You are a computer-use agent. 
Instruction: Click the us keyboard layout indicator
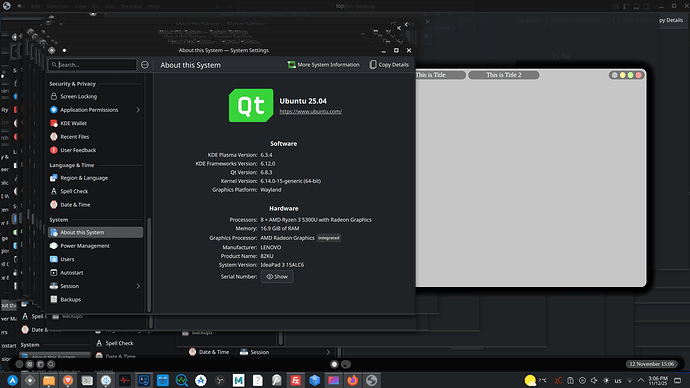tap(618, 381)
